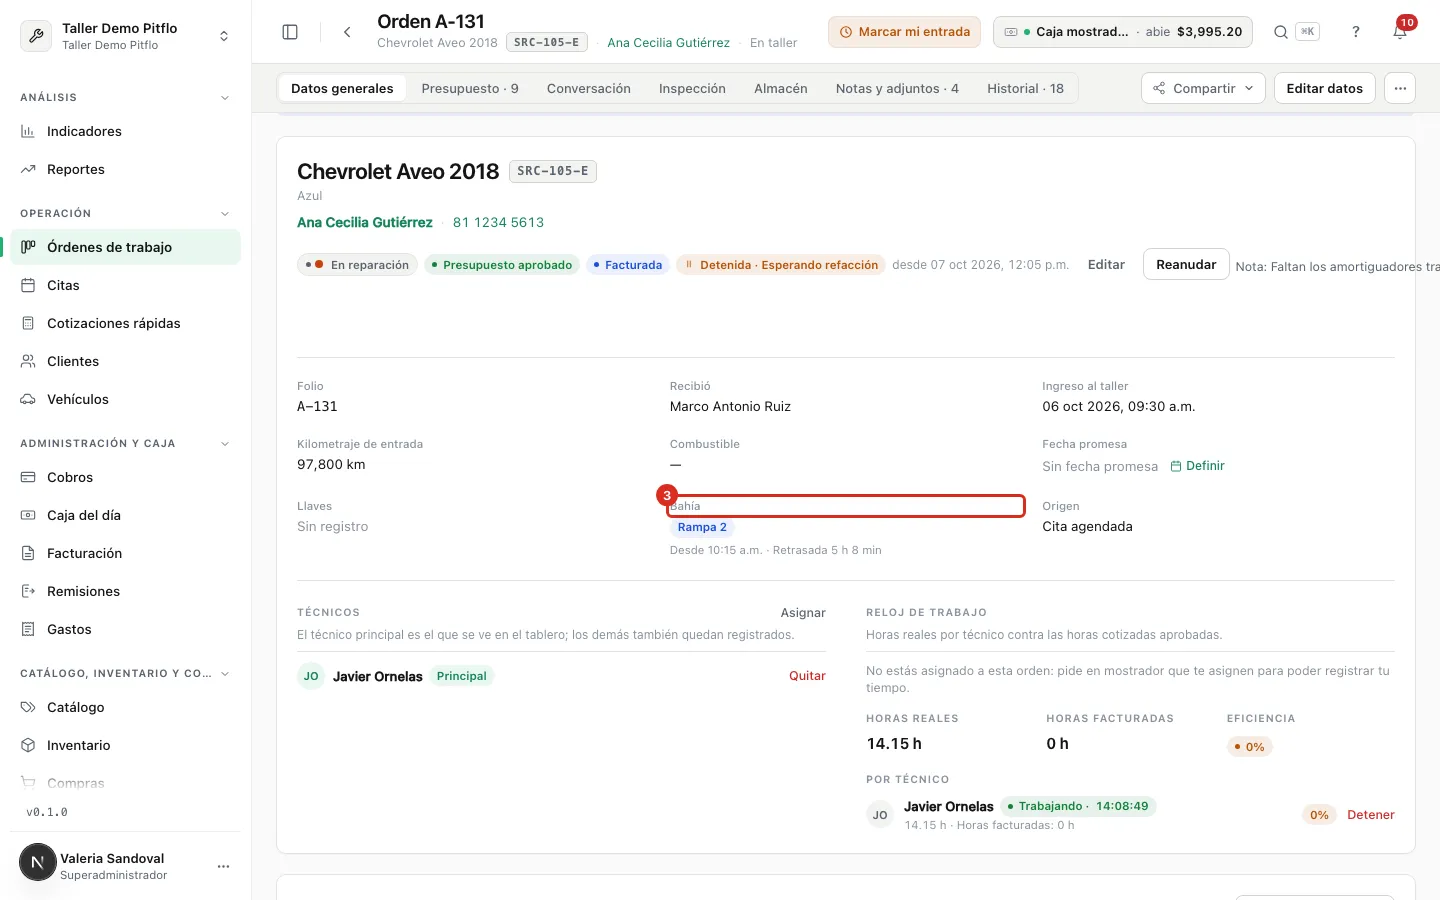Open Catálogo in sidebar

(x=125, y=707)
